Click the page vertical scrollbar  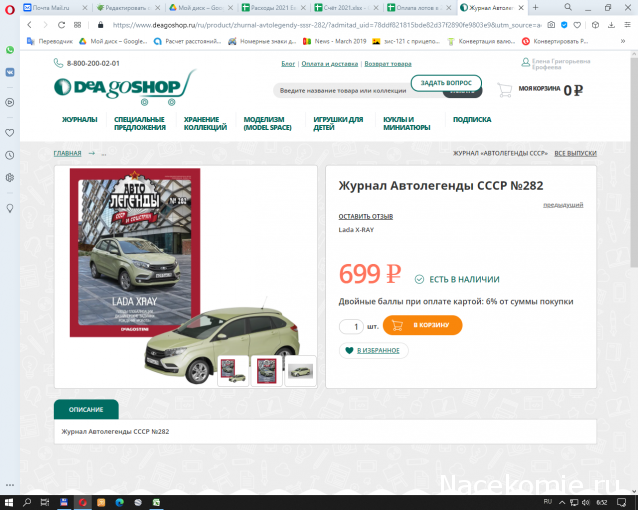pos(634,163)
